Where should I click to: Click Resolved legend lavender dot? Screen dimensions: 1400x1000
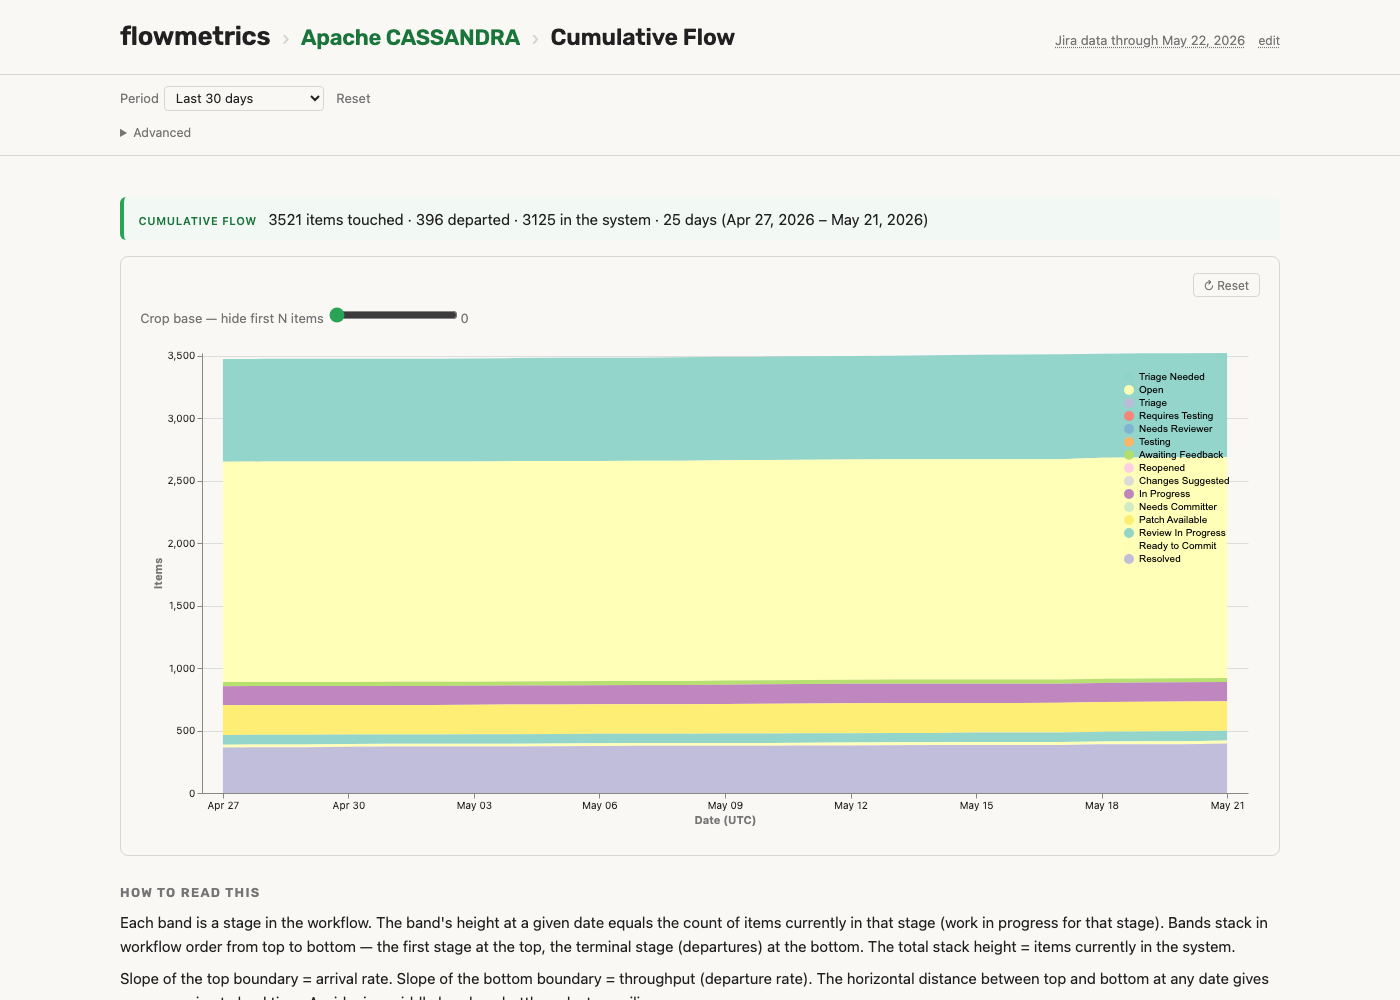click(x=1129, y=559)
